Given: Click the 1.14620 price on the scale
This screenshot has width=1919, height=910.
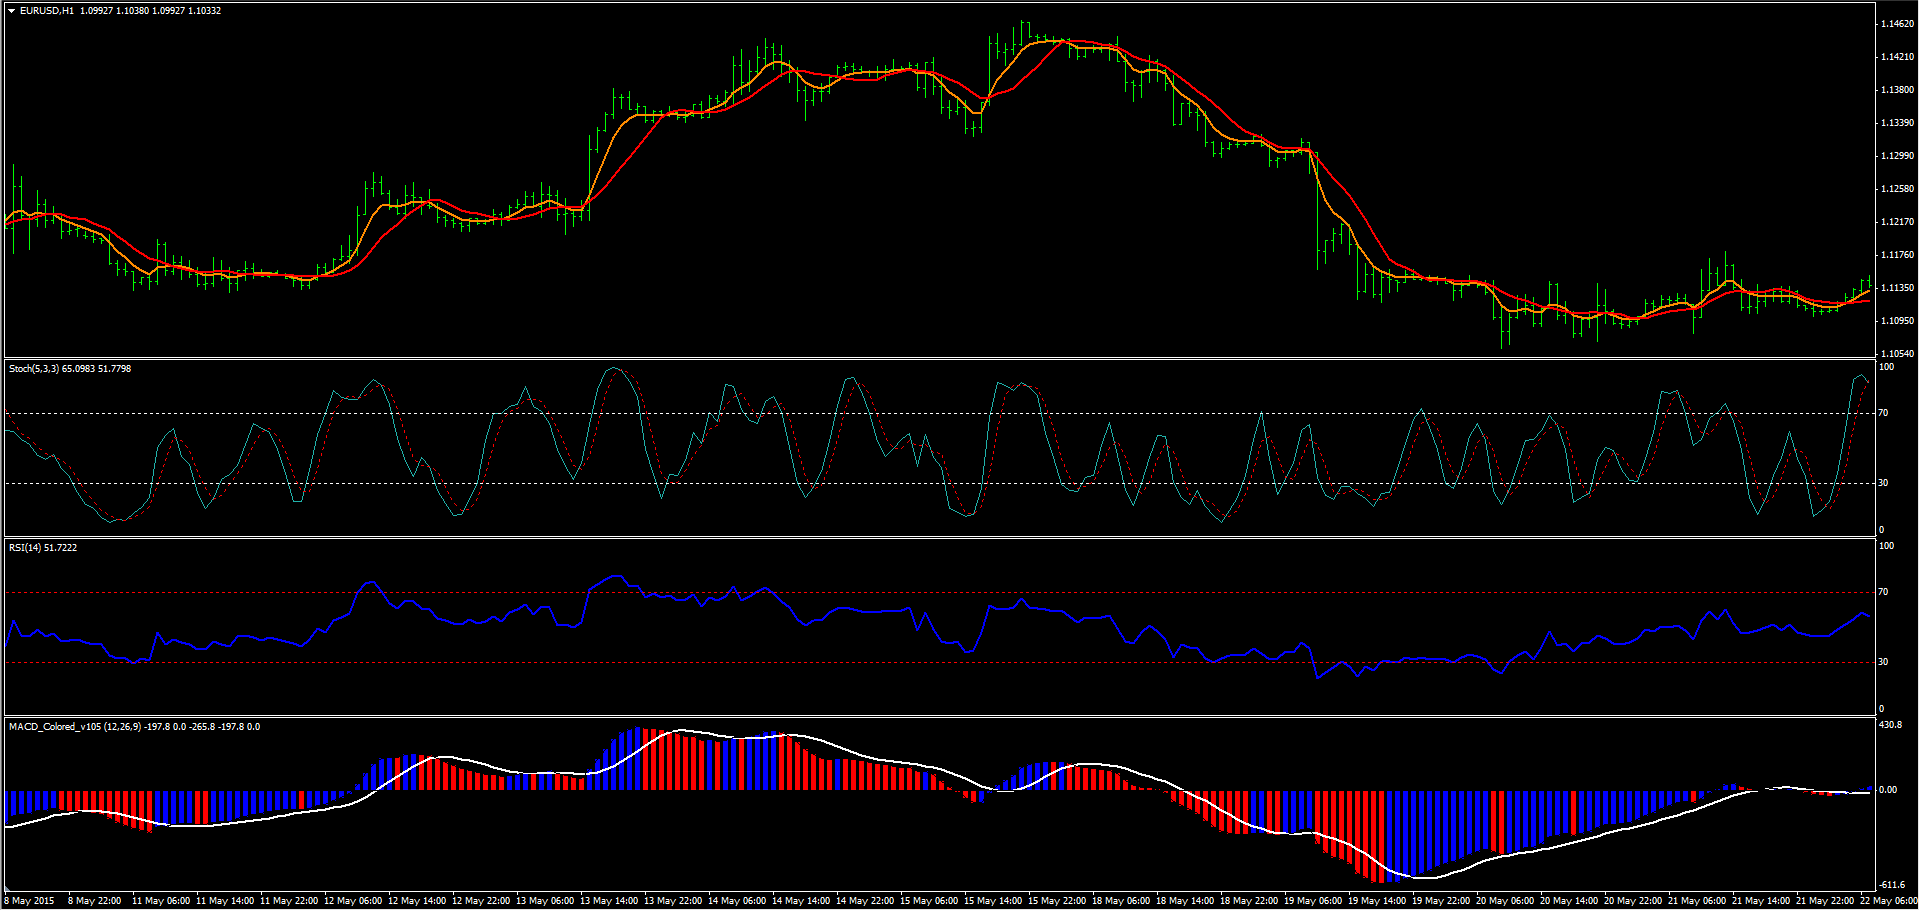Looking at the screenshot, I should click(1897, 23).
